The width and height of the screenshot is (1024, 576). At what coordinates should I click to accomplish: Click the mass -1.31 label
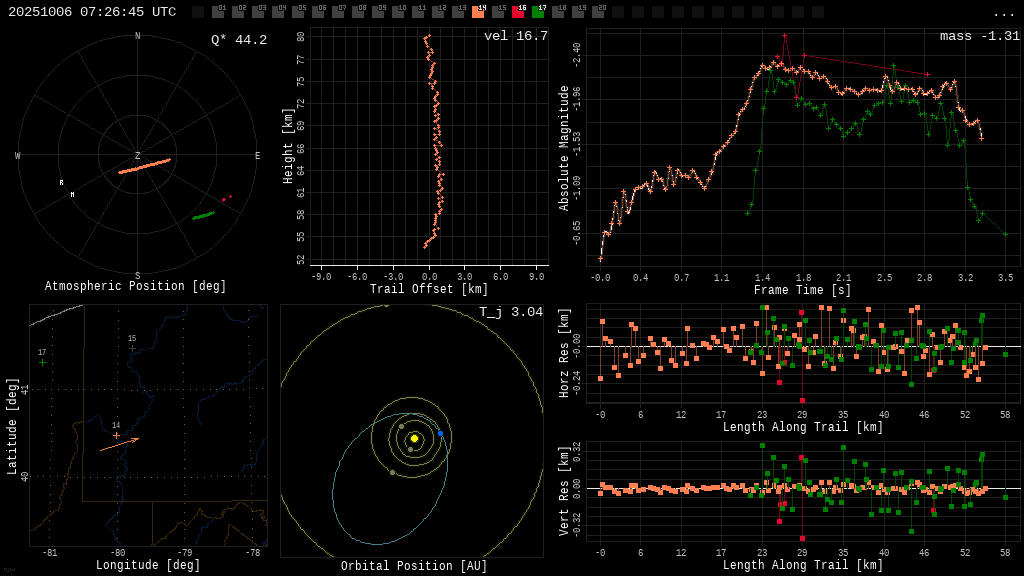click(980, 36)
